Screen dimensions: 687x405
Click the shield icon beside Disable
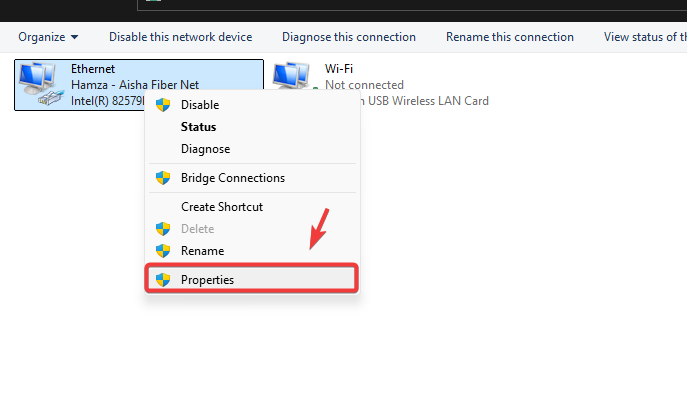click(x=163, y=105)
